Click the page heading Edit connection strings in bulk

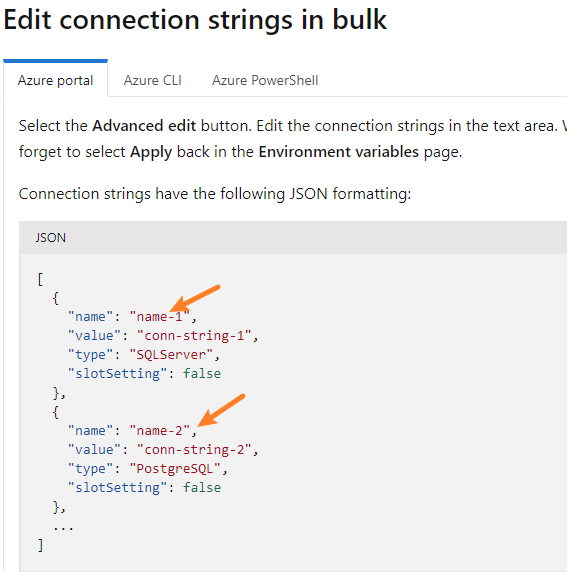point(195,20)
